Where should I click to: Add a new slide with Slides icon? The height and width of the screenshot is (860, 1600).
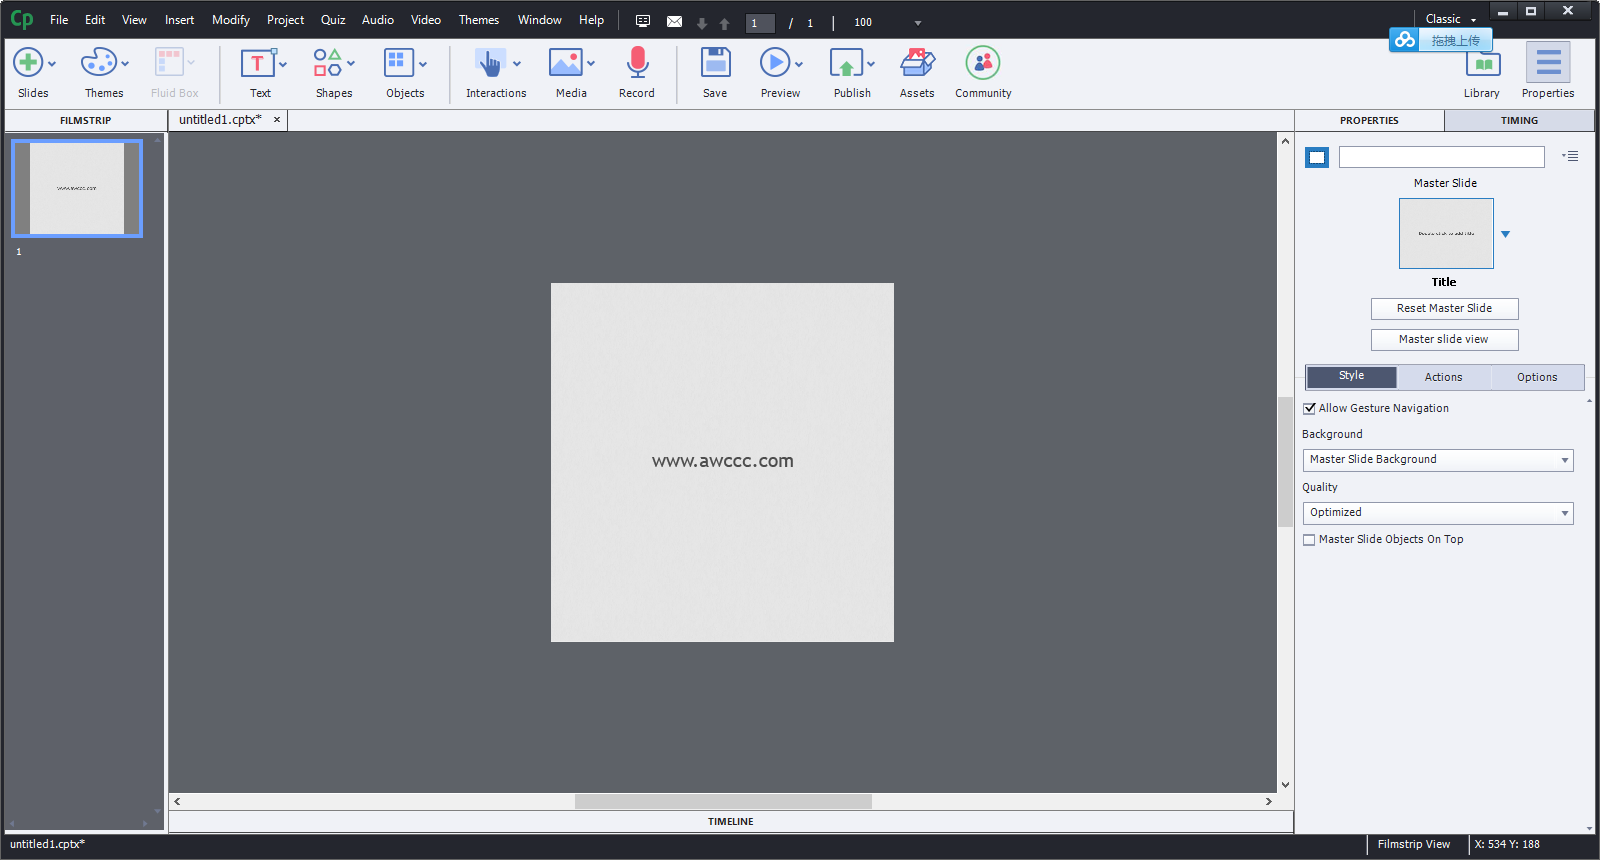pyautogui.click(x=28, y=63)
